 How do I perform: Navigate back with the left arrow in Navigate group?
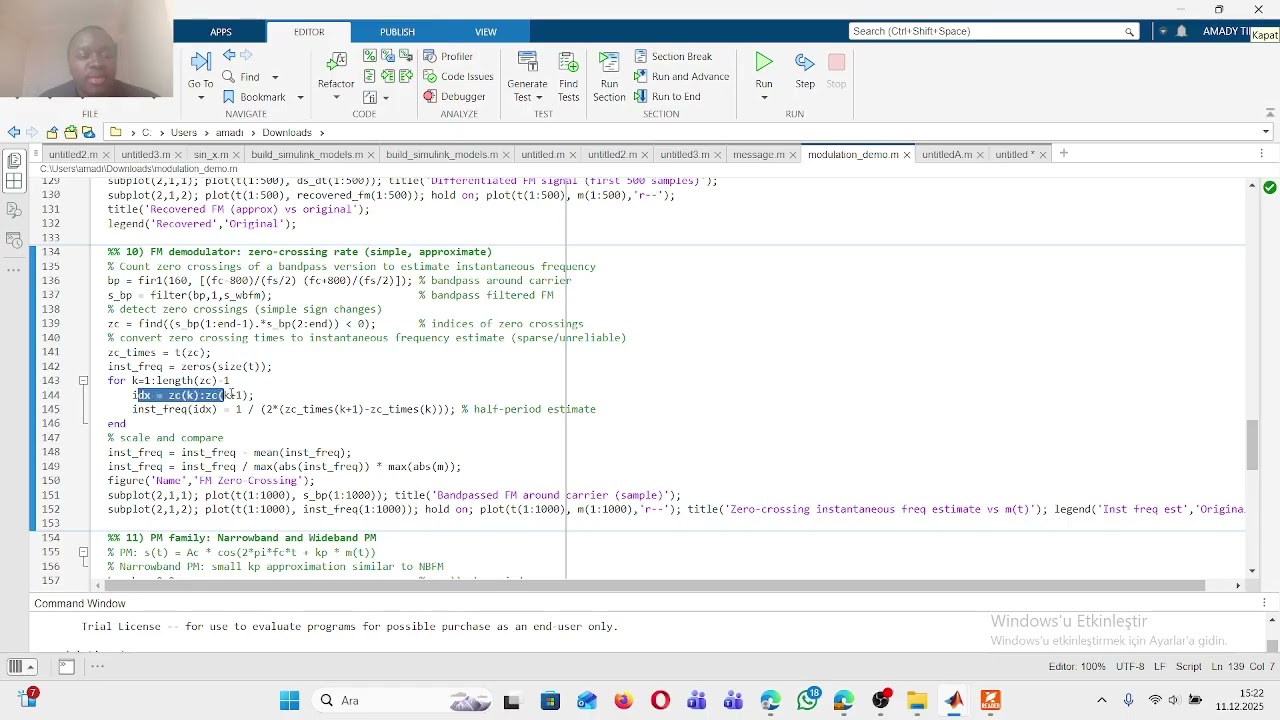[229, 55]
